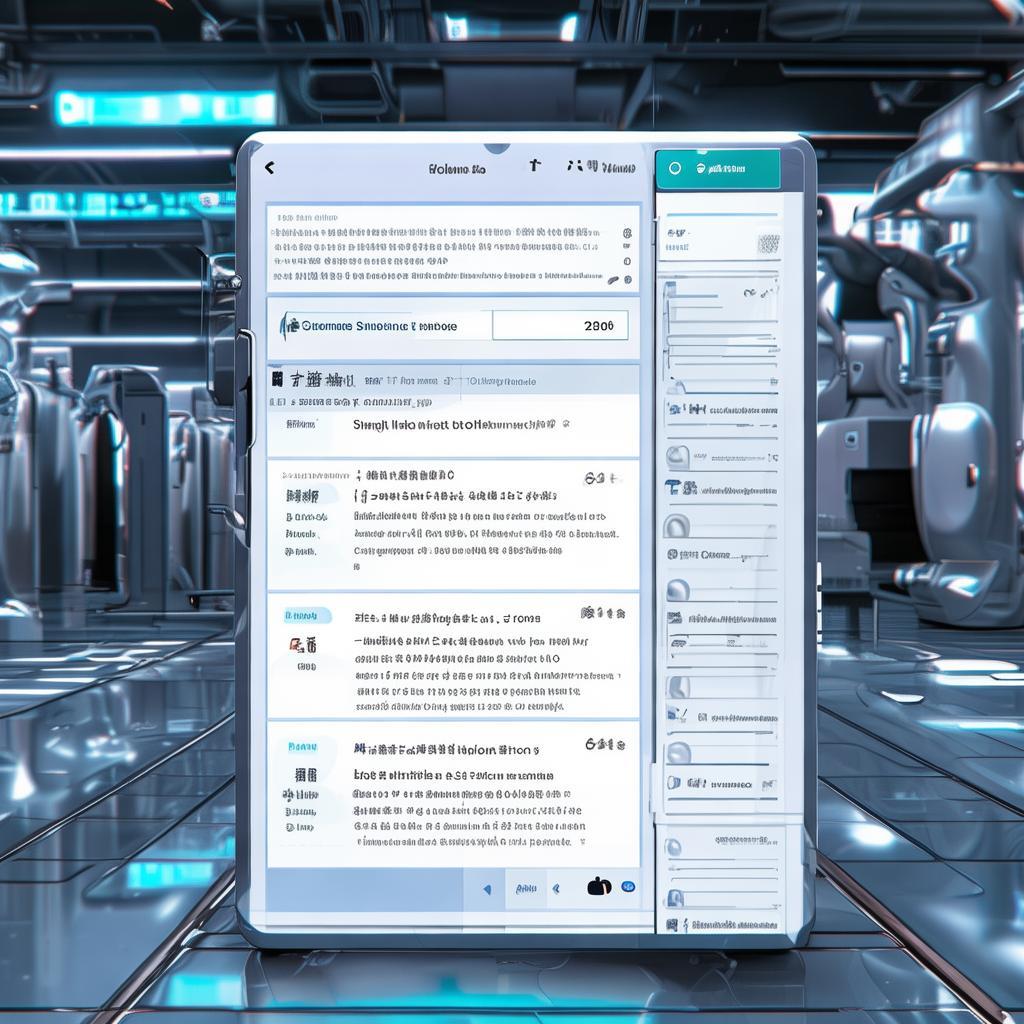This screenshot has height=1024, width=1024.
Task: Go back with the top-left arrow
Action: pyautogui.click(x=269, y=168)
